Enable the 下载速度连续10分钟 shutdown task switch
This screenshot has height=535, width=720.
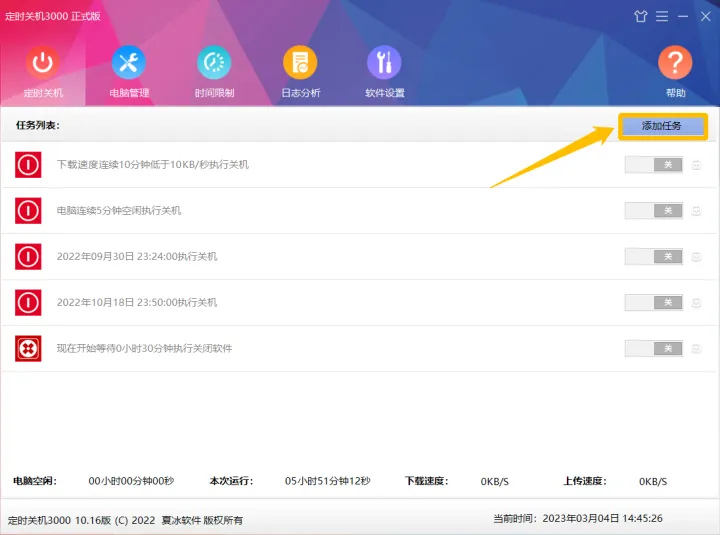653,164
